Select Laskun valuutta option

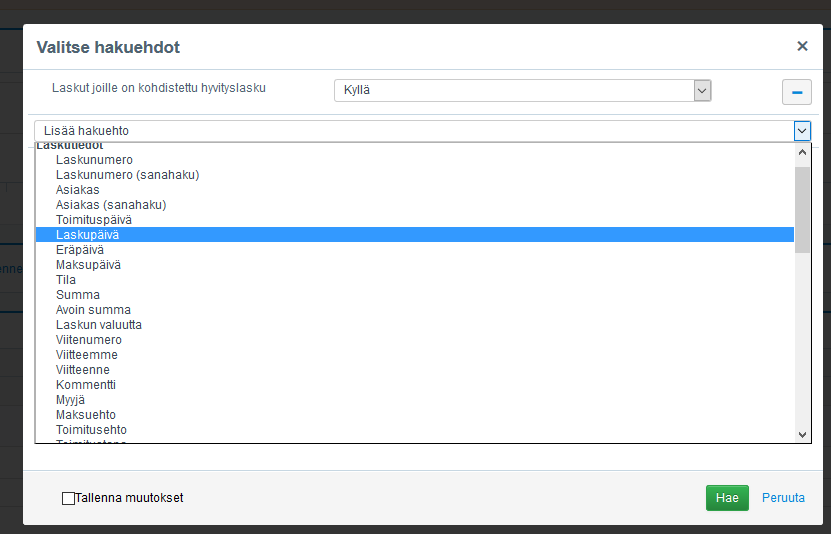(x=99, y=325)
